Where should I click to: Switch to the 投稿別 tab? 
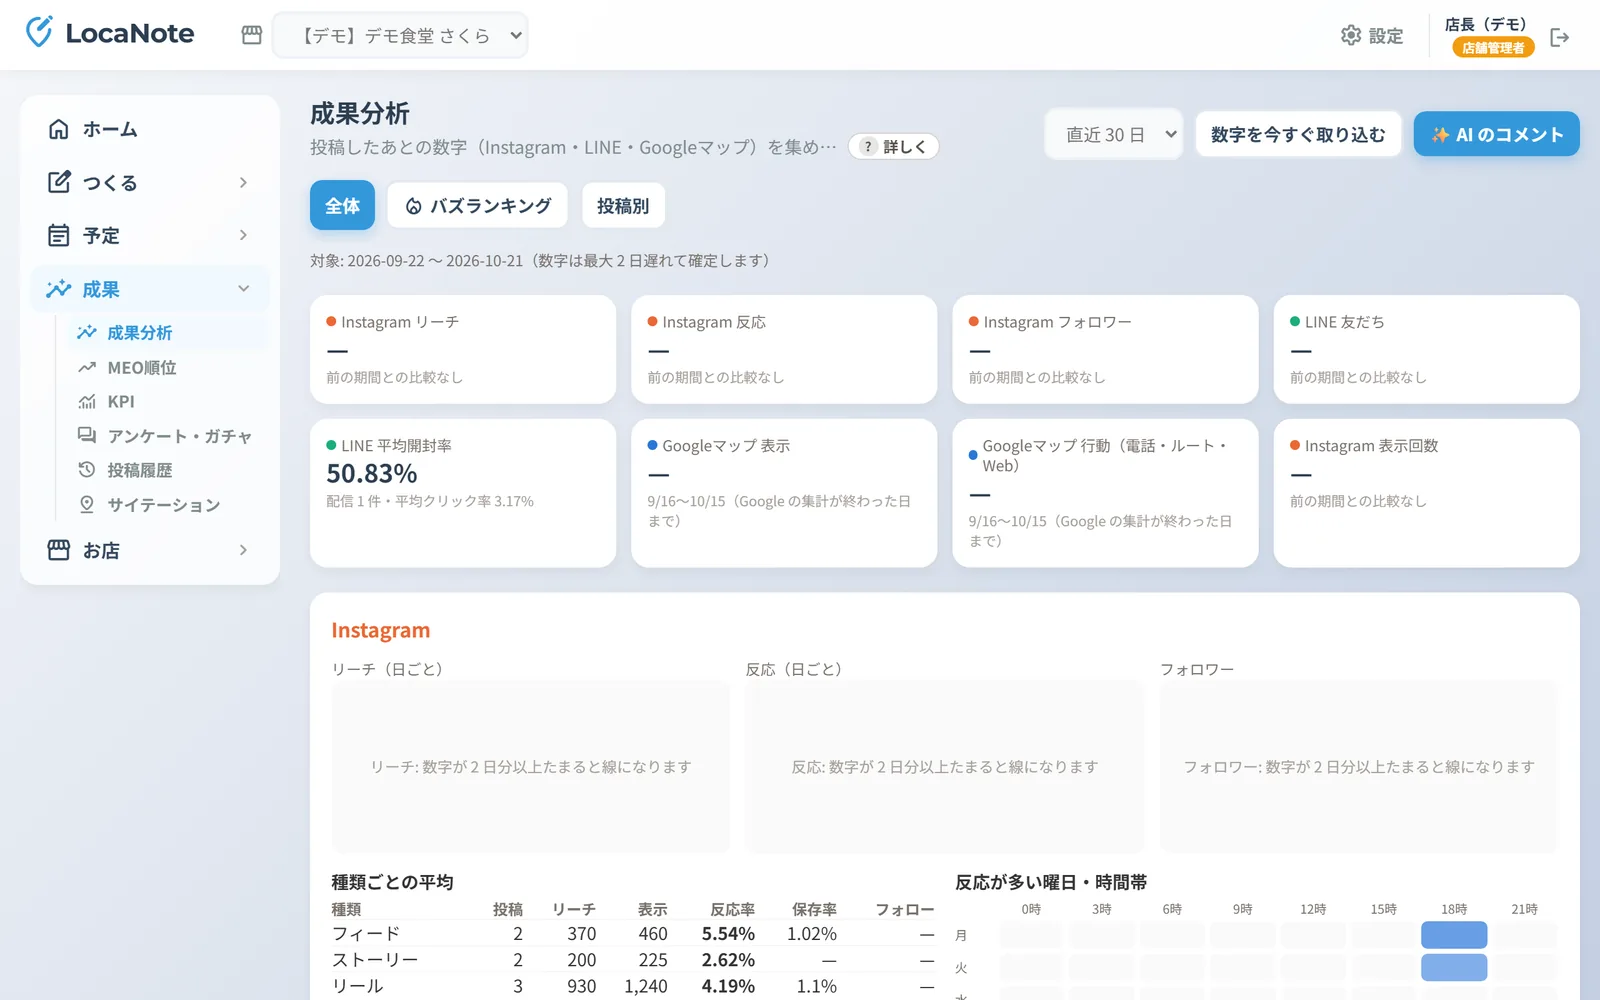[x=623, y=205]
